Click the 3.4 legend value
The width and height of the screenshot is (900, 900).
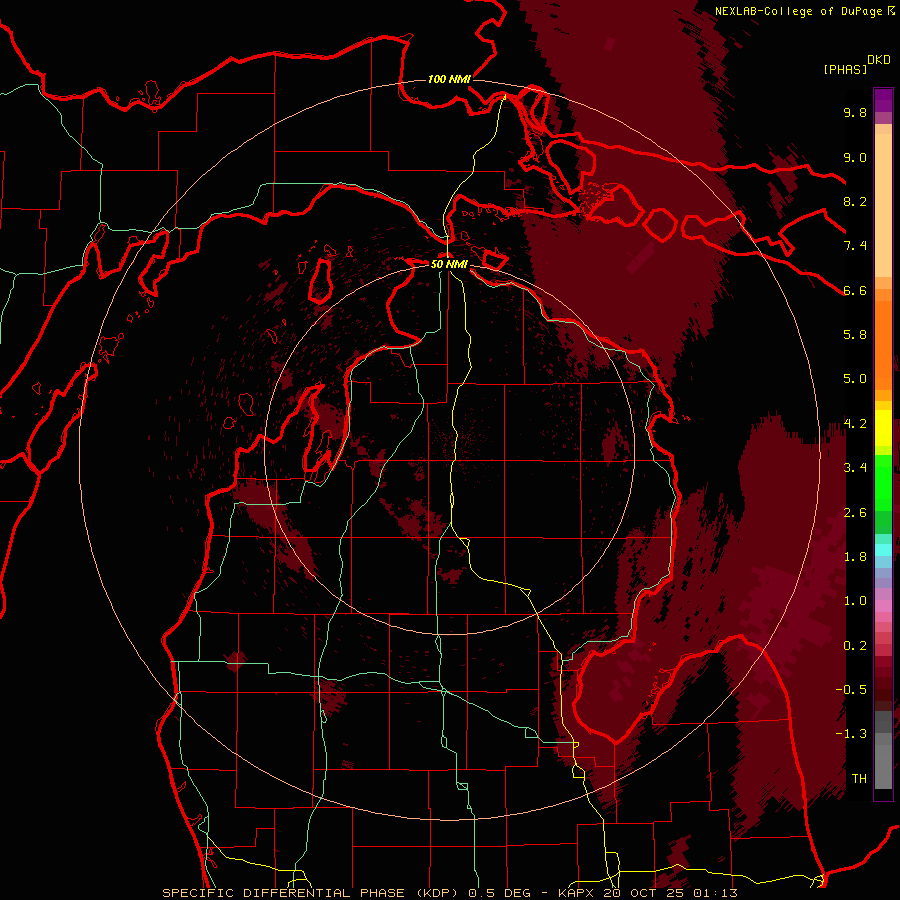pyautogui.click(x=855, y=468)
